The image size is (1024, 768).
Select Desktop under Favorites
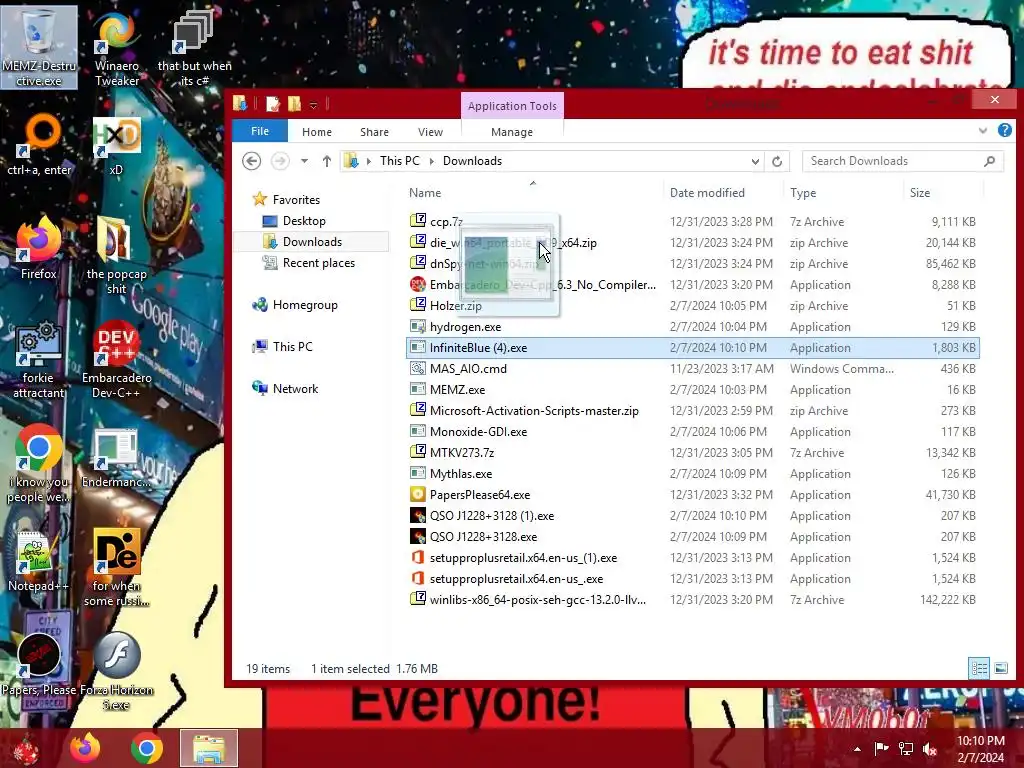point(304,221)
